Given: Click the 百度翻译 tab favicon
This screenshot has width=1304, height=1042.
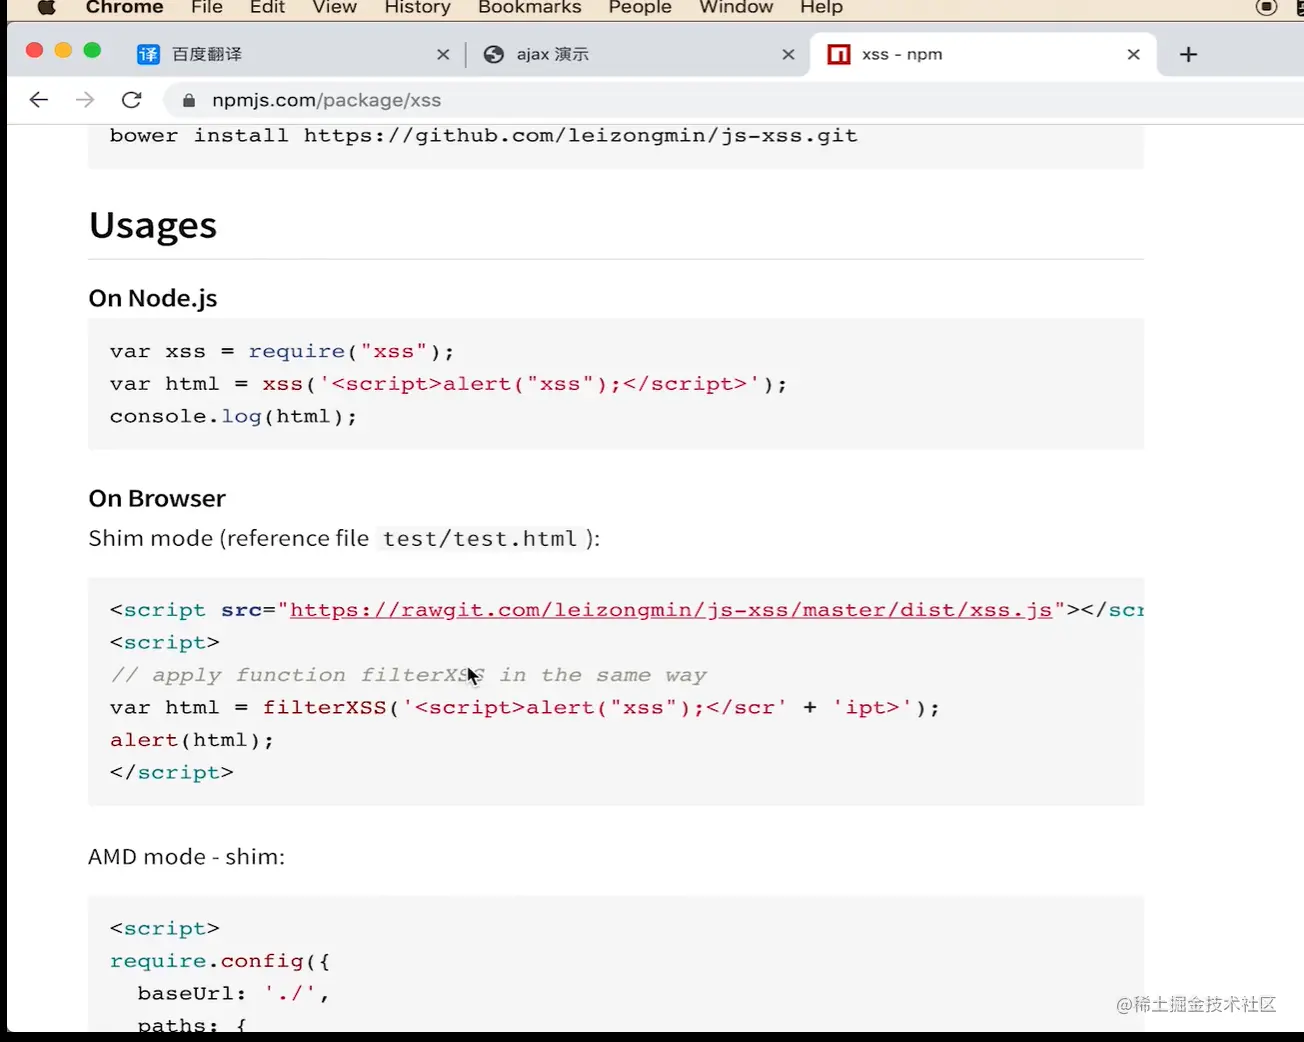Looking at the screenshot, I should (148, 54).
